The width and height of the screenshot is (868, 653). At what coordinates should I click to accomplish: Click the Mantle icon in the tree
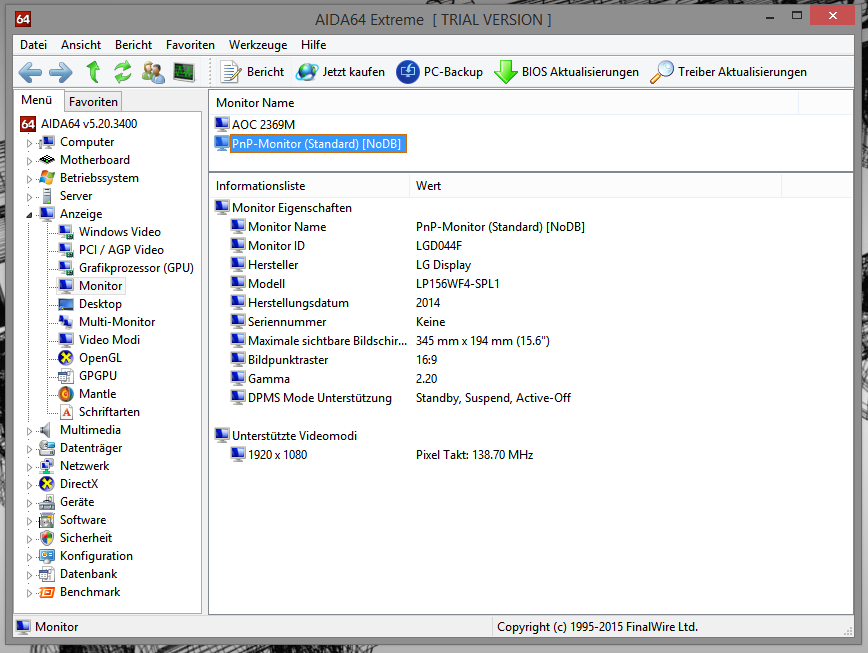click(66, 394)
